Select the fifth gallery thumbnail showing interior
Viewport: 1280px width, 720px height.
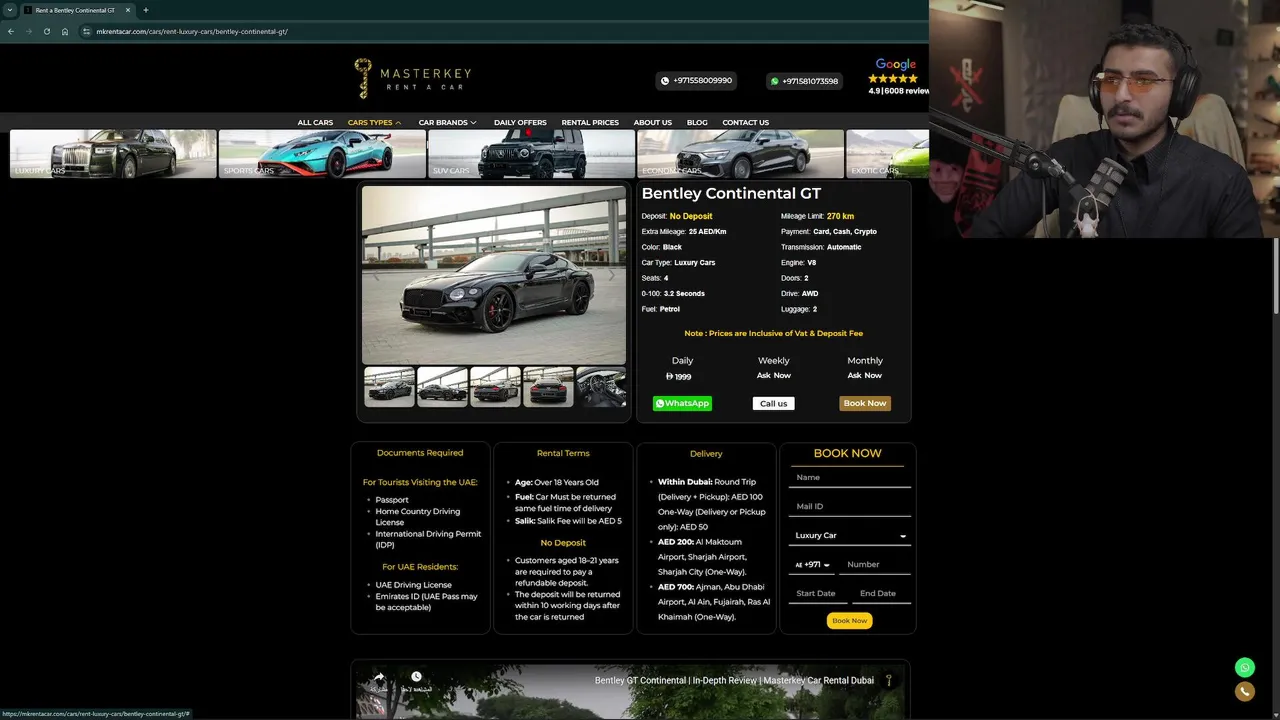tap(601, 387)
